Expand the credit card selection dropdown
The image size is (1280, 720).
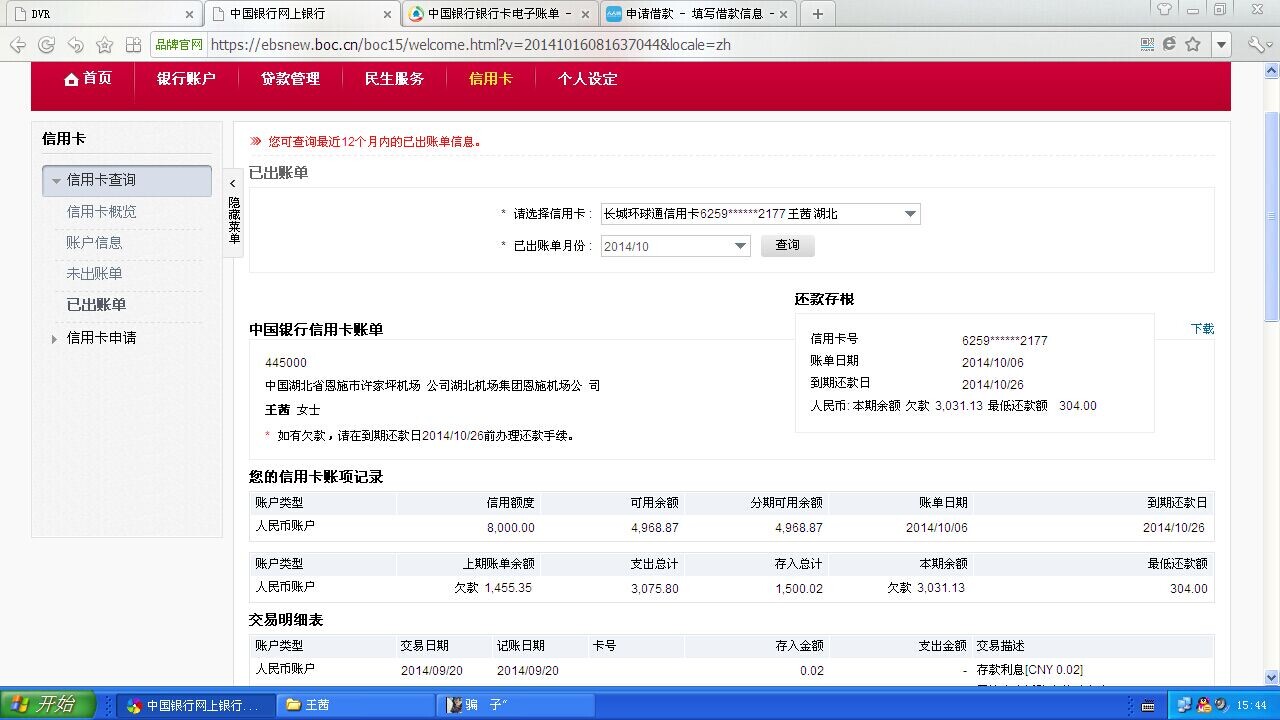click(x=910, y=214)
